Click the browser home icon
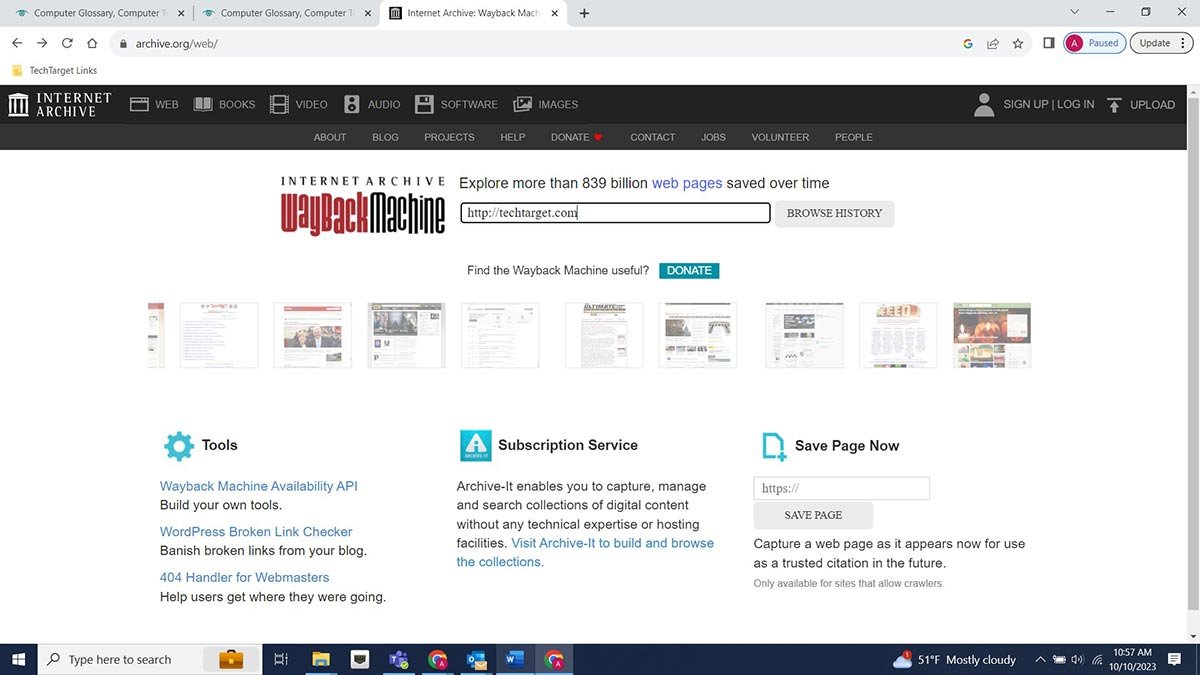This screenshot has width=1200, height=675. [x=92, y=43]
